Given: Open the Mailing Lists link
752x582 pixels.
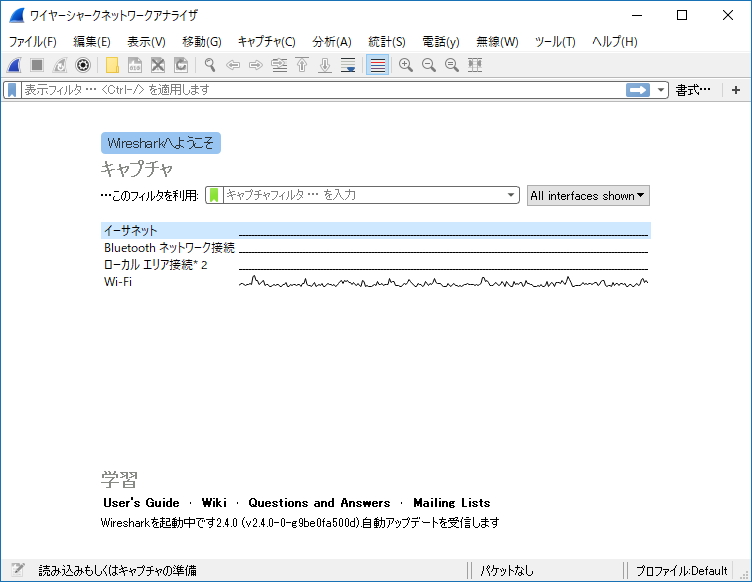Looking at the screenshot, I should tap(452, 502).
